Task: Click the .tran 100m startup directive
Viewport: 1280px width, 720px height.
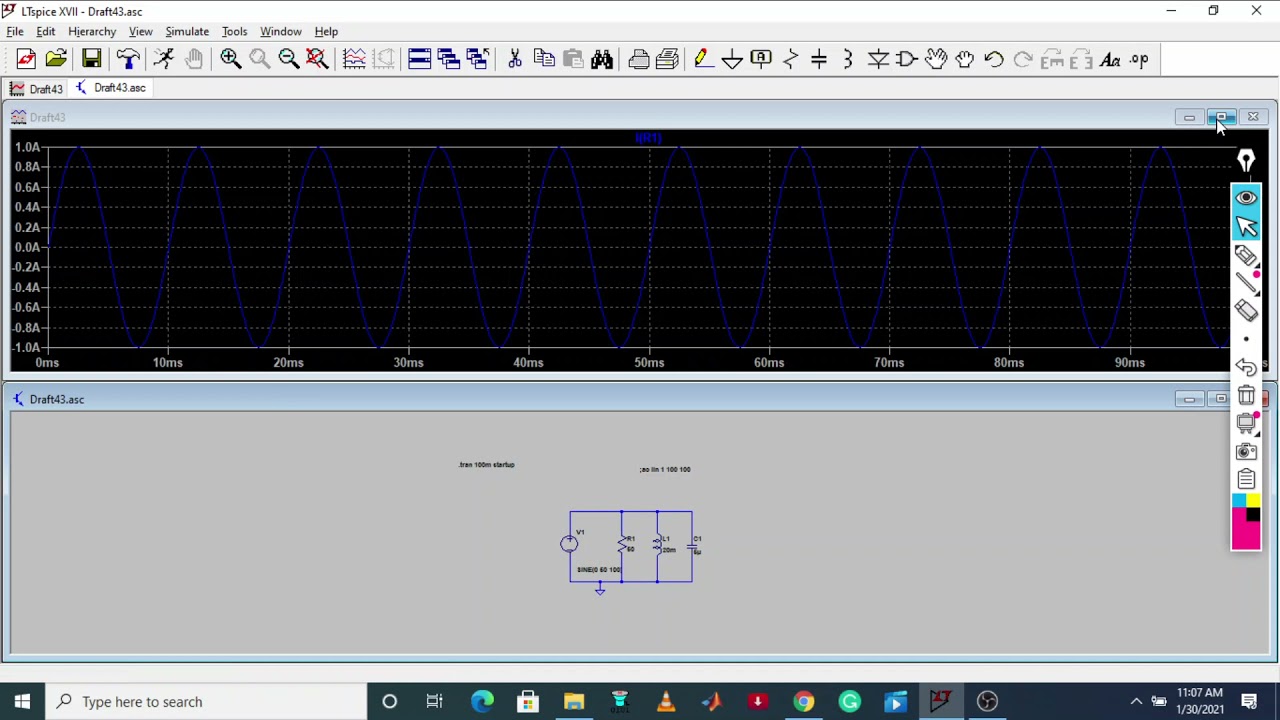Action: pyautogui.click(x=487, y=465)
